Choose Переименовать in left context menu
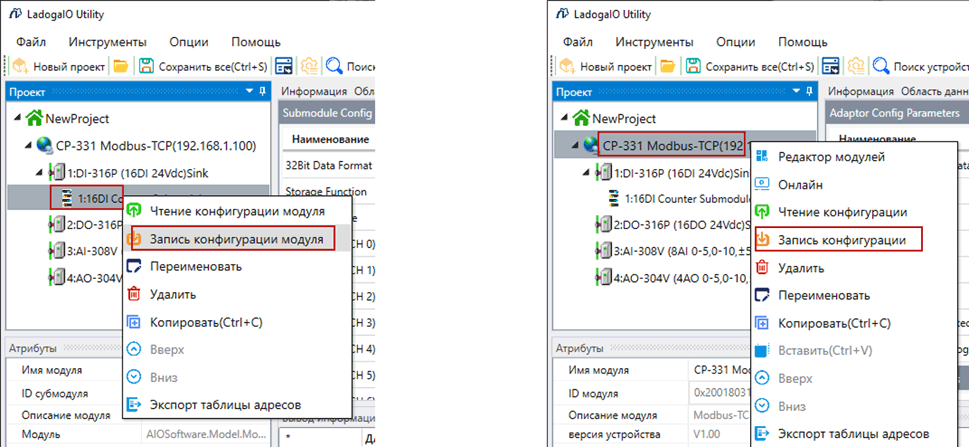969x447 pixels. pos(237,266)
